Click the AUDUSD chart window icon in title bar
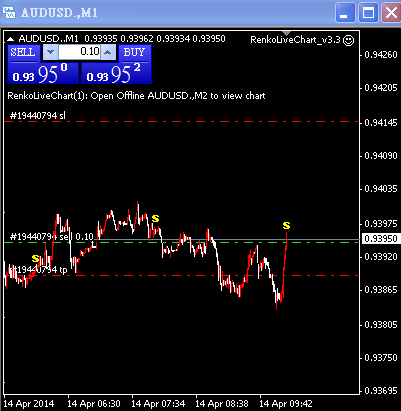Screen dimensions: 401x411 (9, 13)
